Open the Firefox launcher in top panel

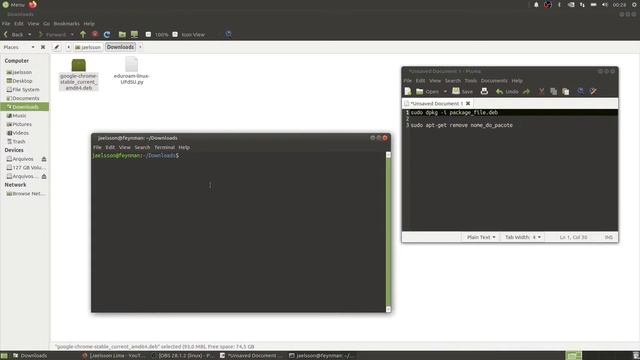[x=33, y=4]
